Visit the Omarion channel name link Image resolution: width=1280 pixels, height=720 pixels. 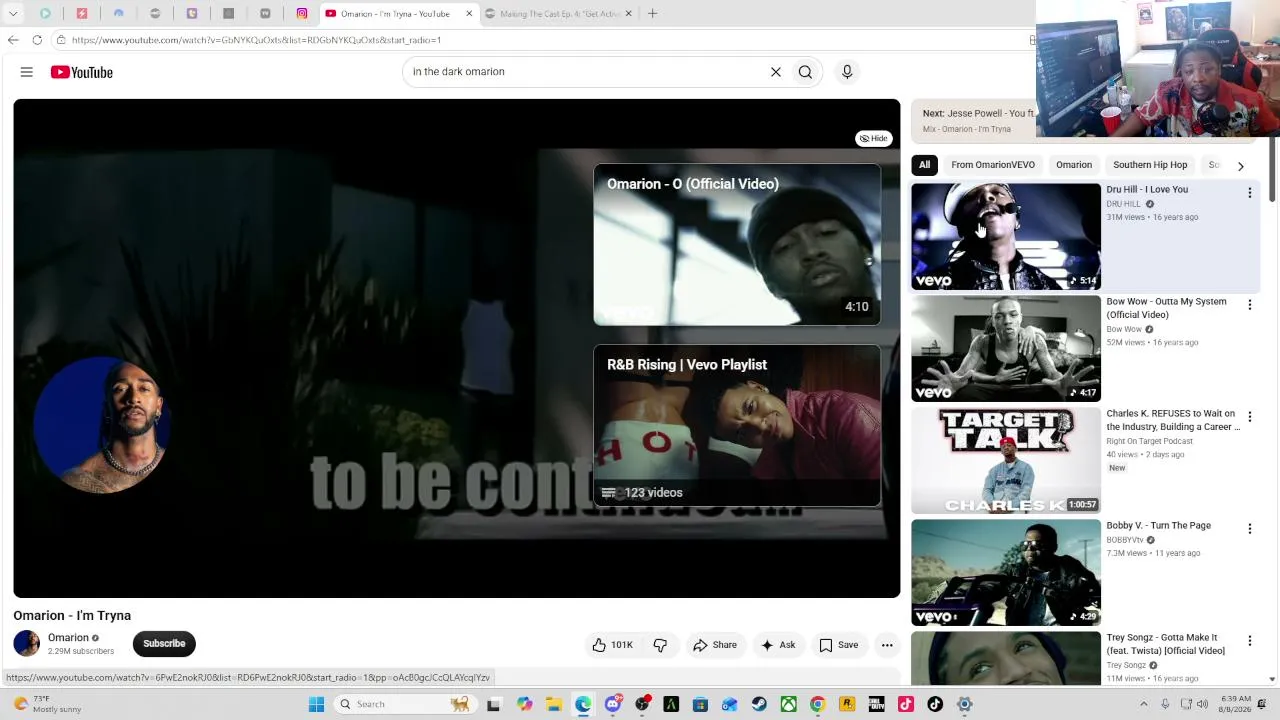coord(68,637)
